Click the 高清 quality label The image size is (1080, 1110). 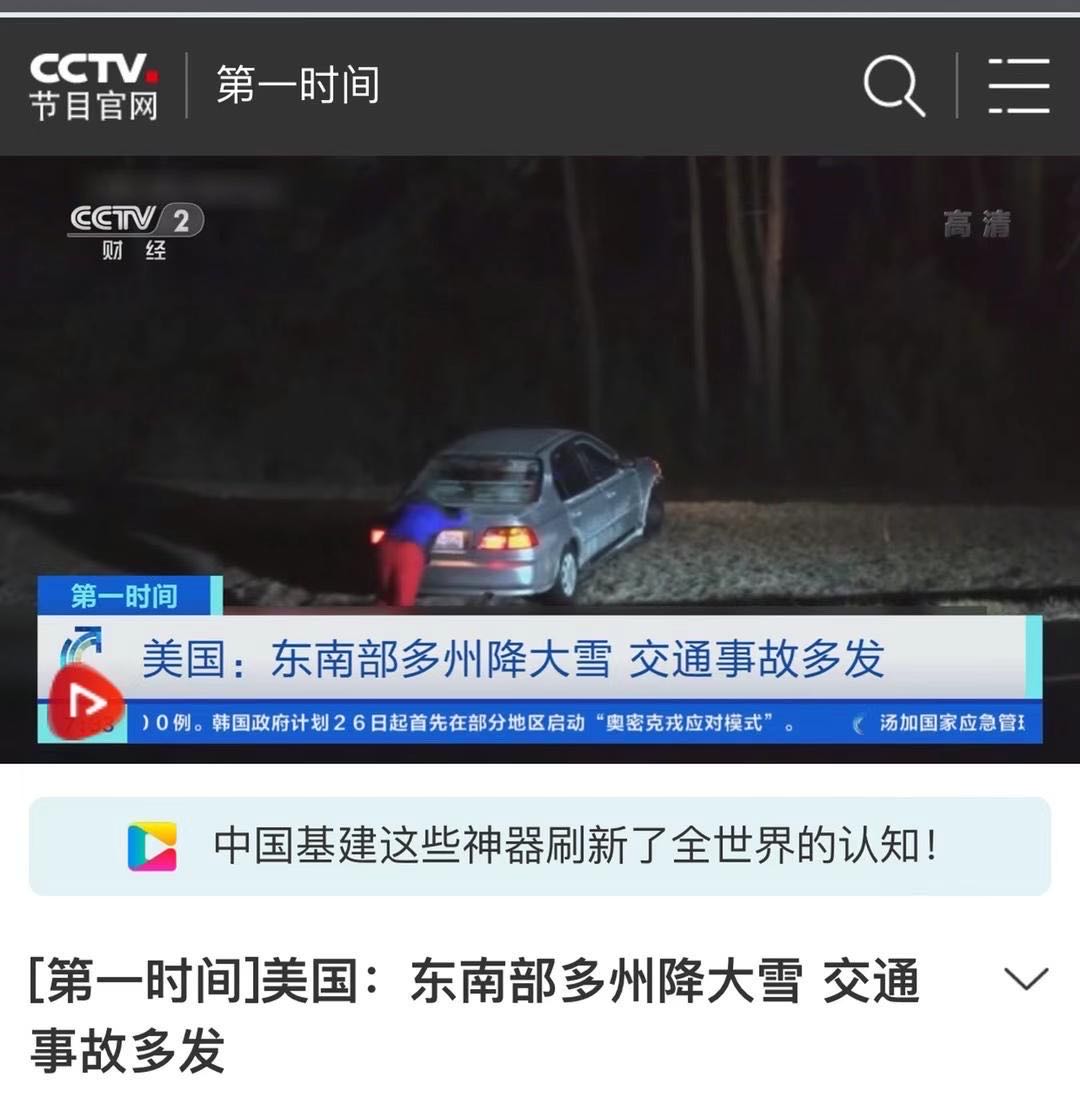tap(977, 224)
